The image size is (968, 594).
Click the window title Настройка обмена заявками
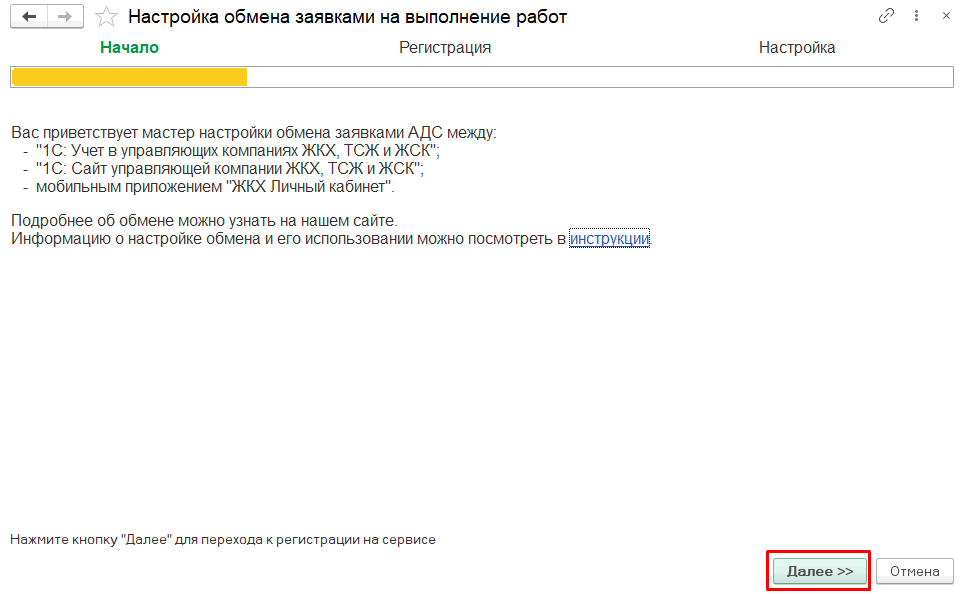point(348,17)
